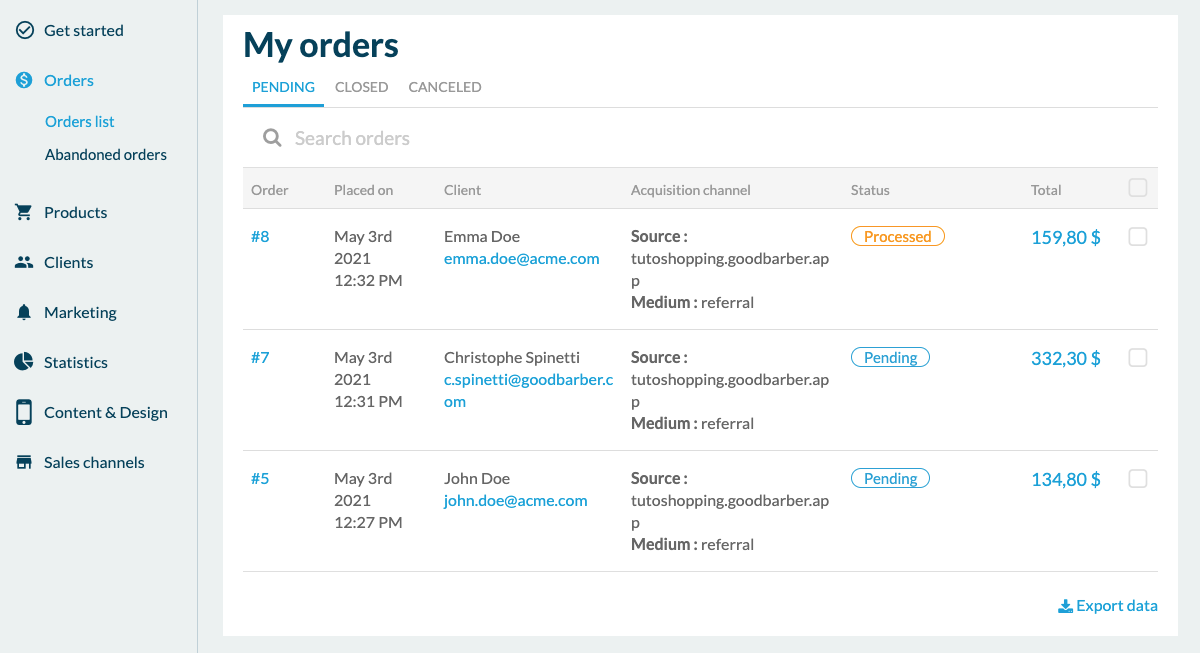Viewport: 1200px width, 653px height.
Task: Click the Content & Design phone icon
Action: 24,412
